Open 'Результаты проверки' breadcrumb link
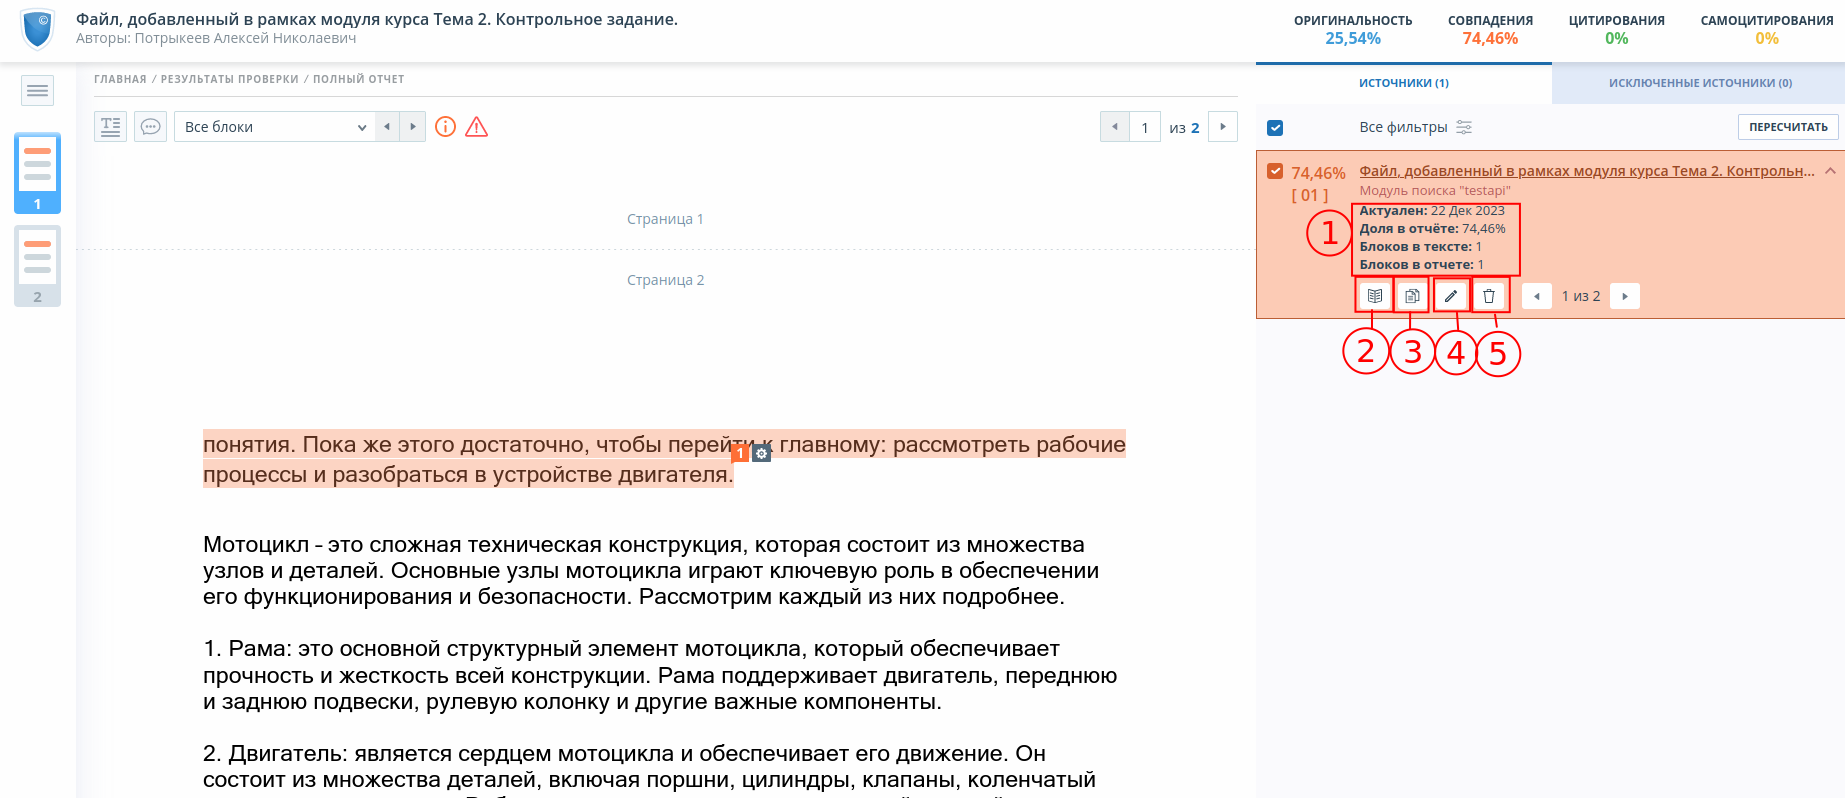Image resolution: width=1845 pixels, height=798 pixels. tap(230, 79)
